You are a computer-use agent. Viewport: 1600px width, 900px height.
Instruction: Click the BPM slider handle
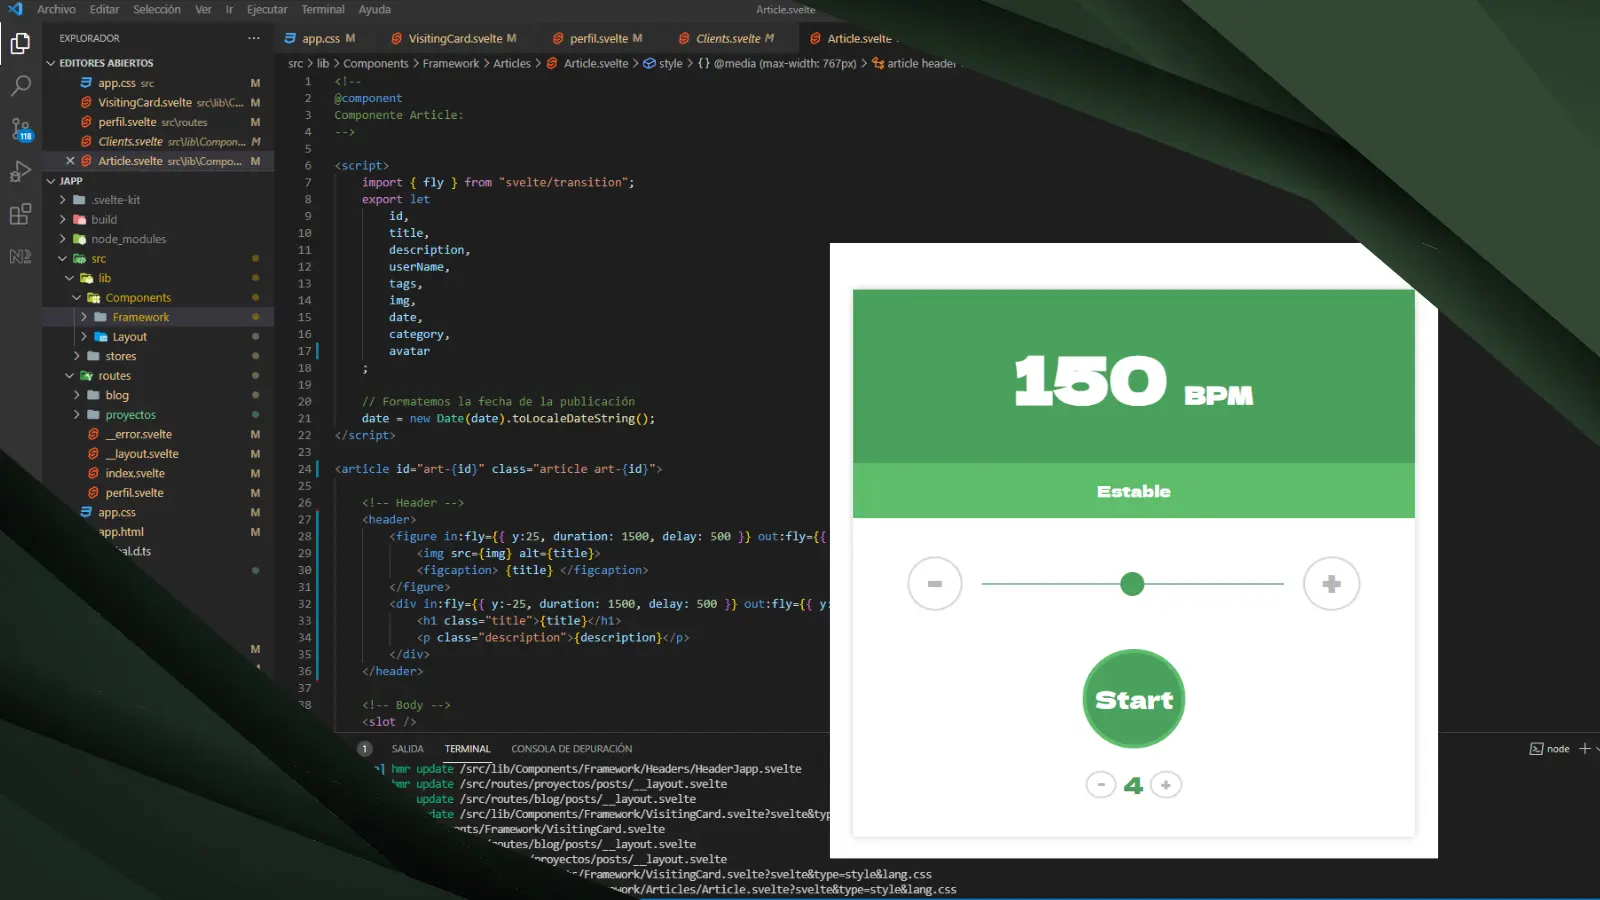[x=1132, y=584]
